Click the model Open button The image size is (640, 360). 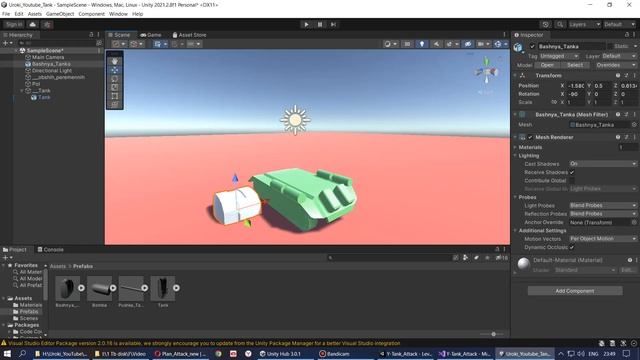(547, 65)
